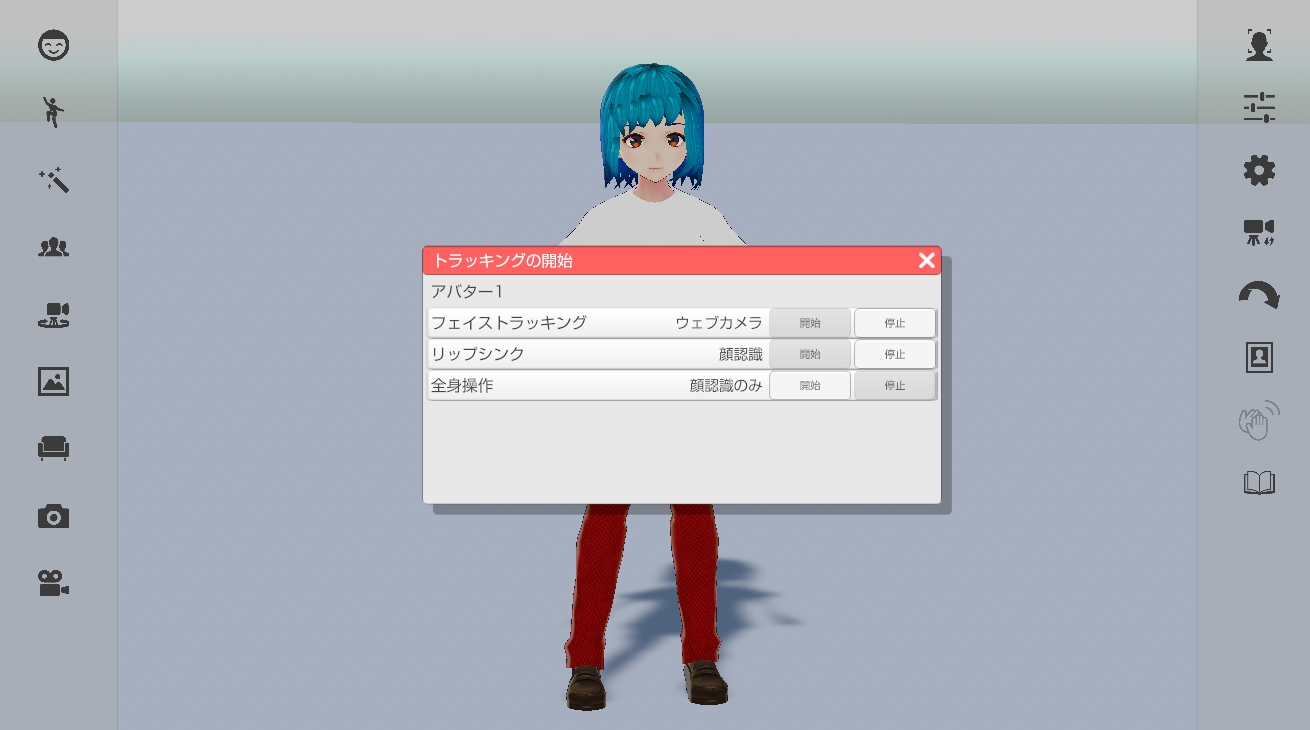Stop リップシンク with the 停止 button
Viewport: 1310px width, 730px height.
click(894, 353)
